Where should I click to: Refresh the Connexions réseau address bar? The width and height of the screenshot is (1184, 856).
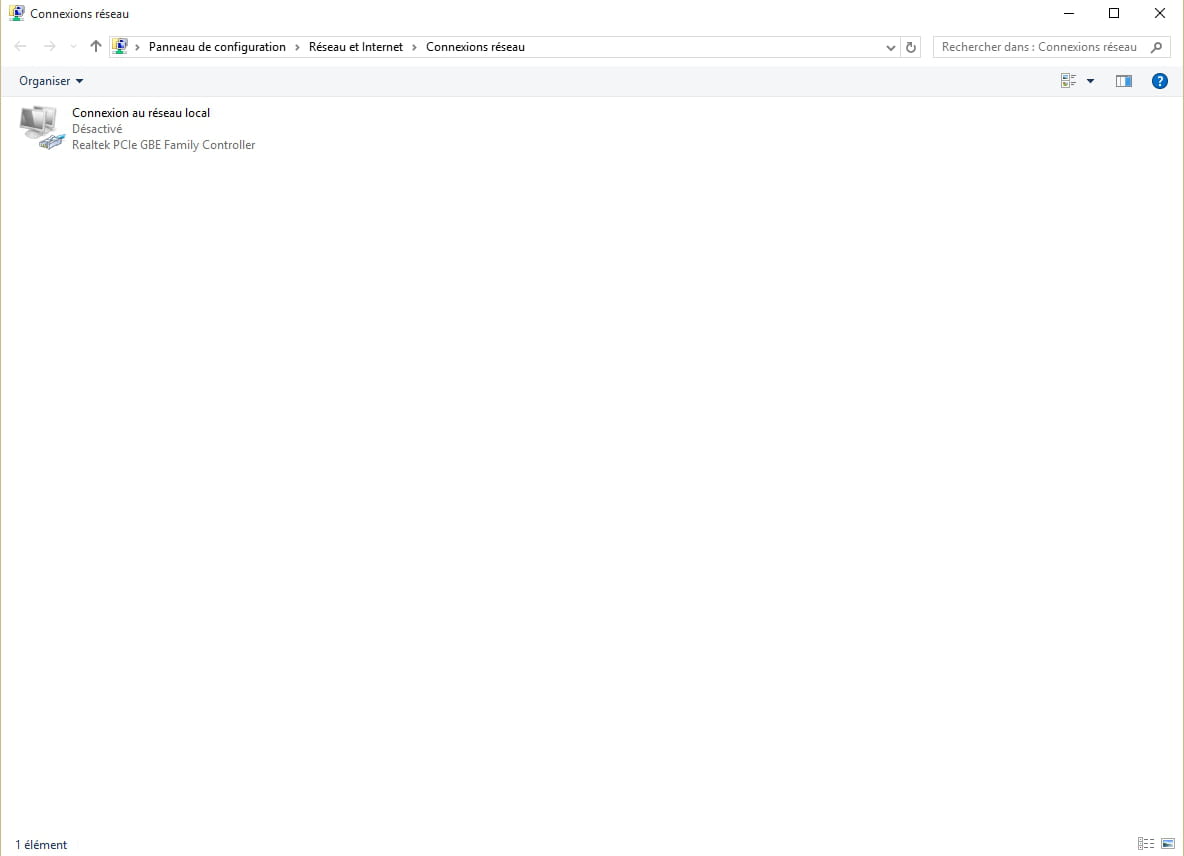pos(910,47)
